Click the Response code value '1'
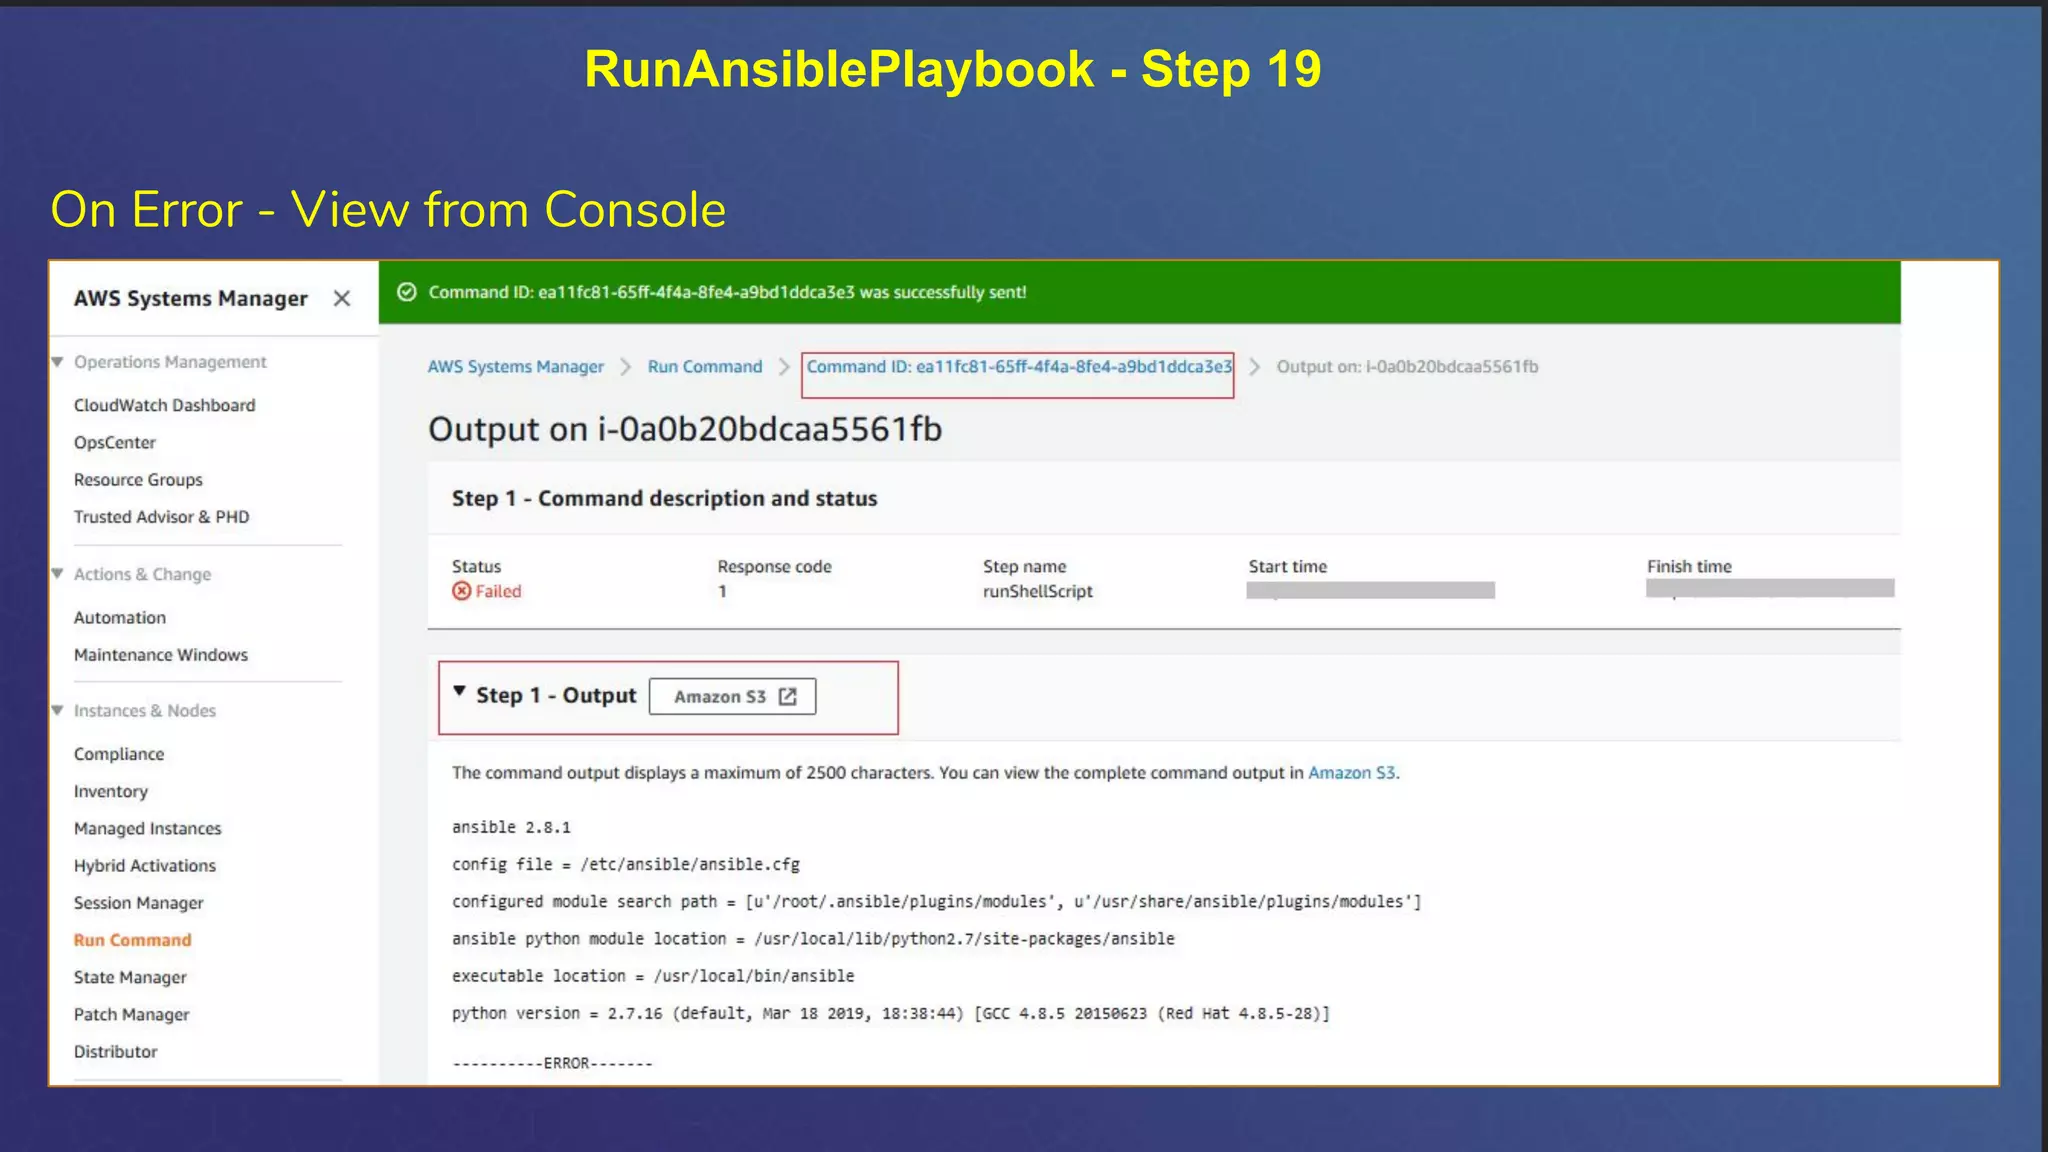Viewport: 2048px width, 1152px height. 722,591
